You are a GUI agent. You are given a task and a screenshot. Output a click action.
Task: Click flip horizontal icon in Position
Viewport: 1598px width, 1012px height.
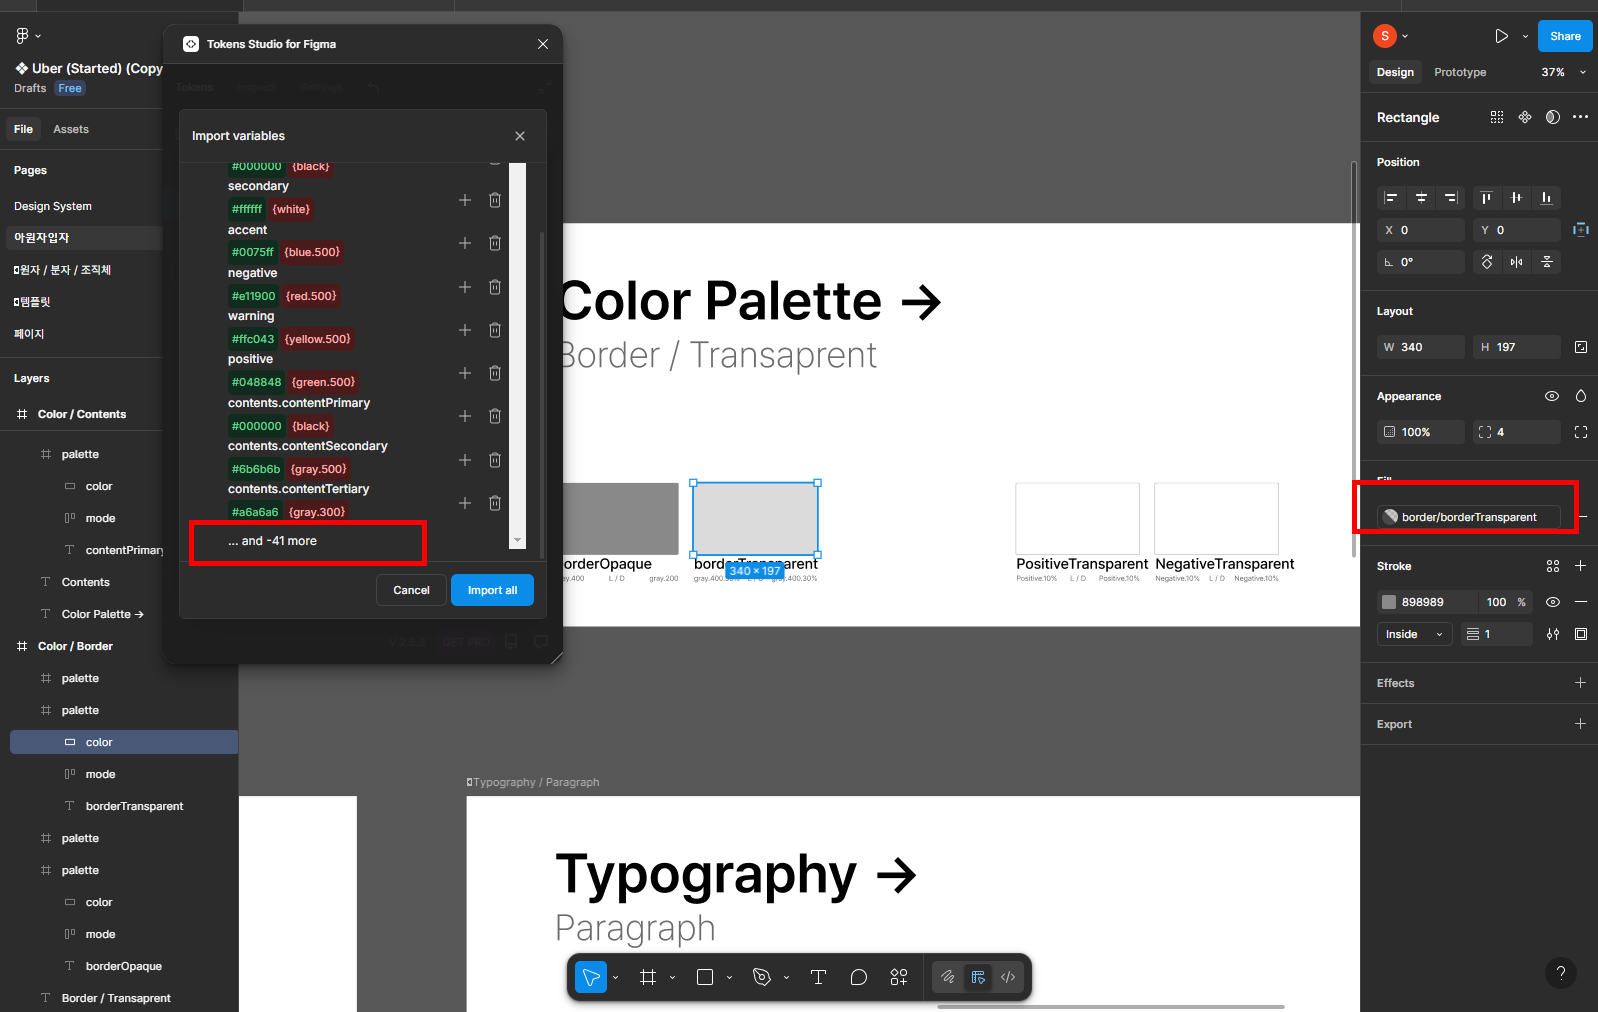pyautogui.click(x=1517, y=262)
